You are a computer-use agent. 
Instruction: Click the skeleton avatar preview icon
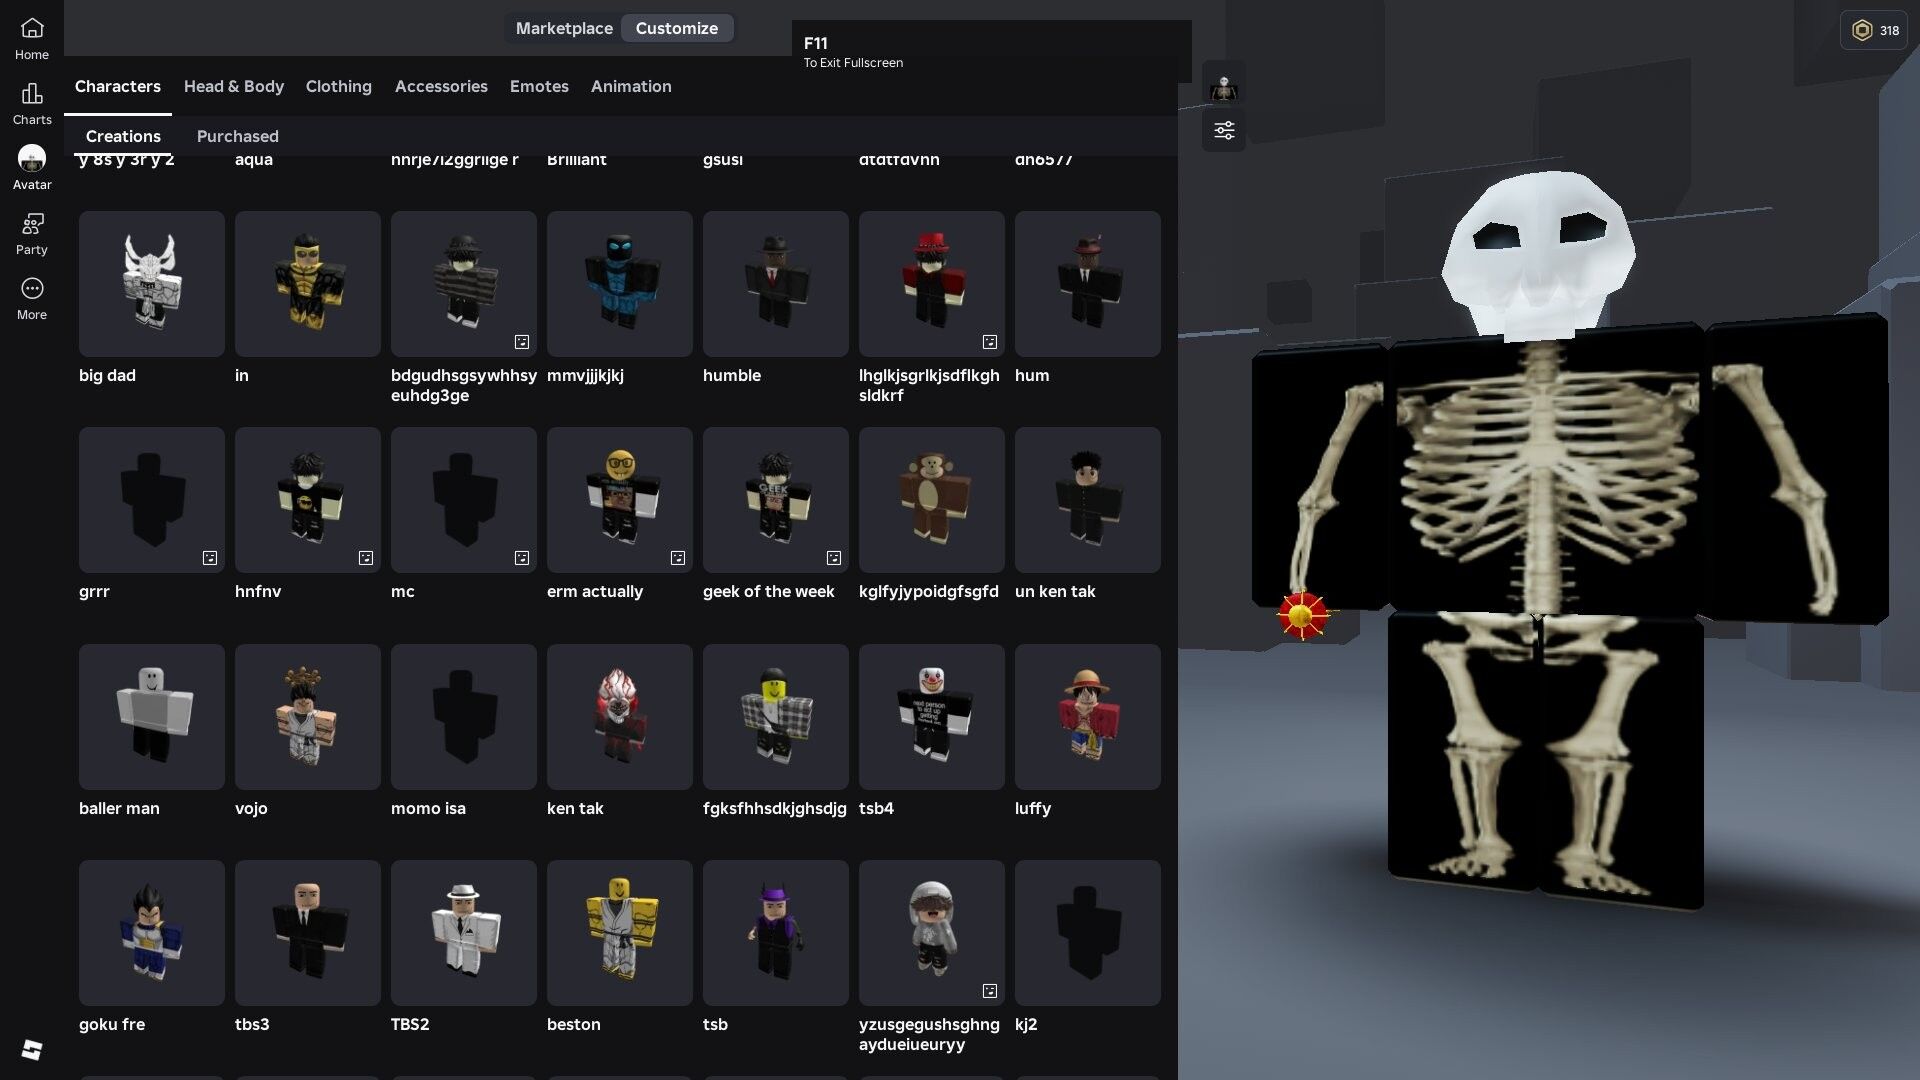click(1224, 88)
